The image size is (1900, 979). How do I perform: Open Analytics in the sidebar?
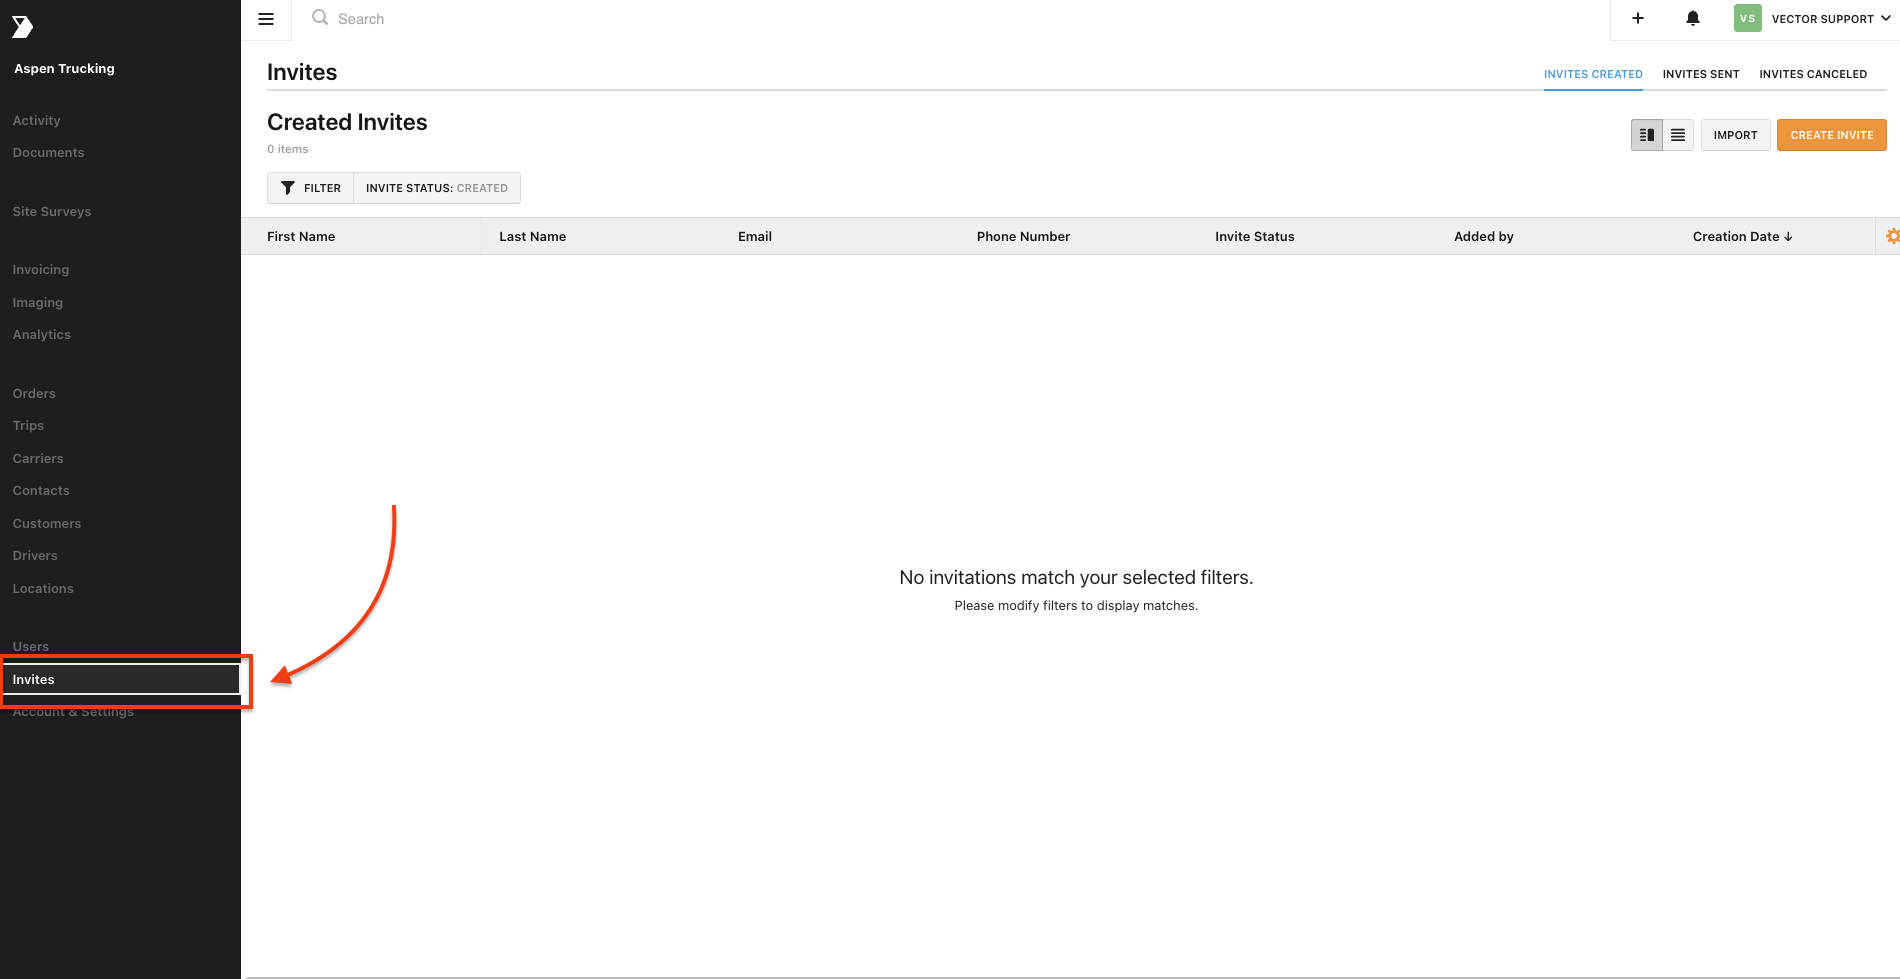42,335
